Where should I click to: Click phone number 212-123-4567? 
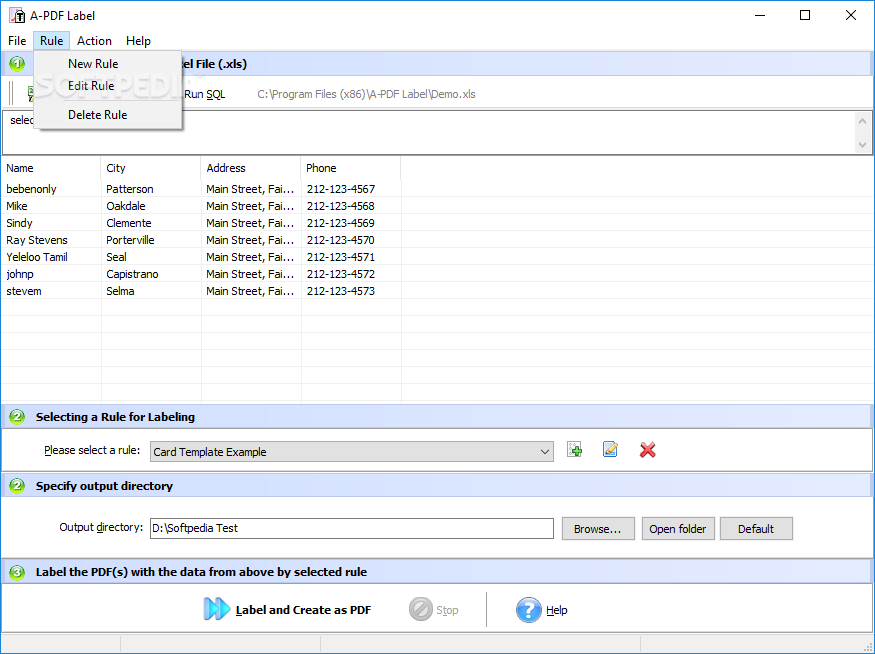coord(340,189)
